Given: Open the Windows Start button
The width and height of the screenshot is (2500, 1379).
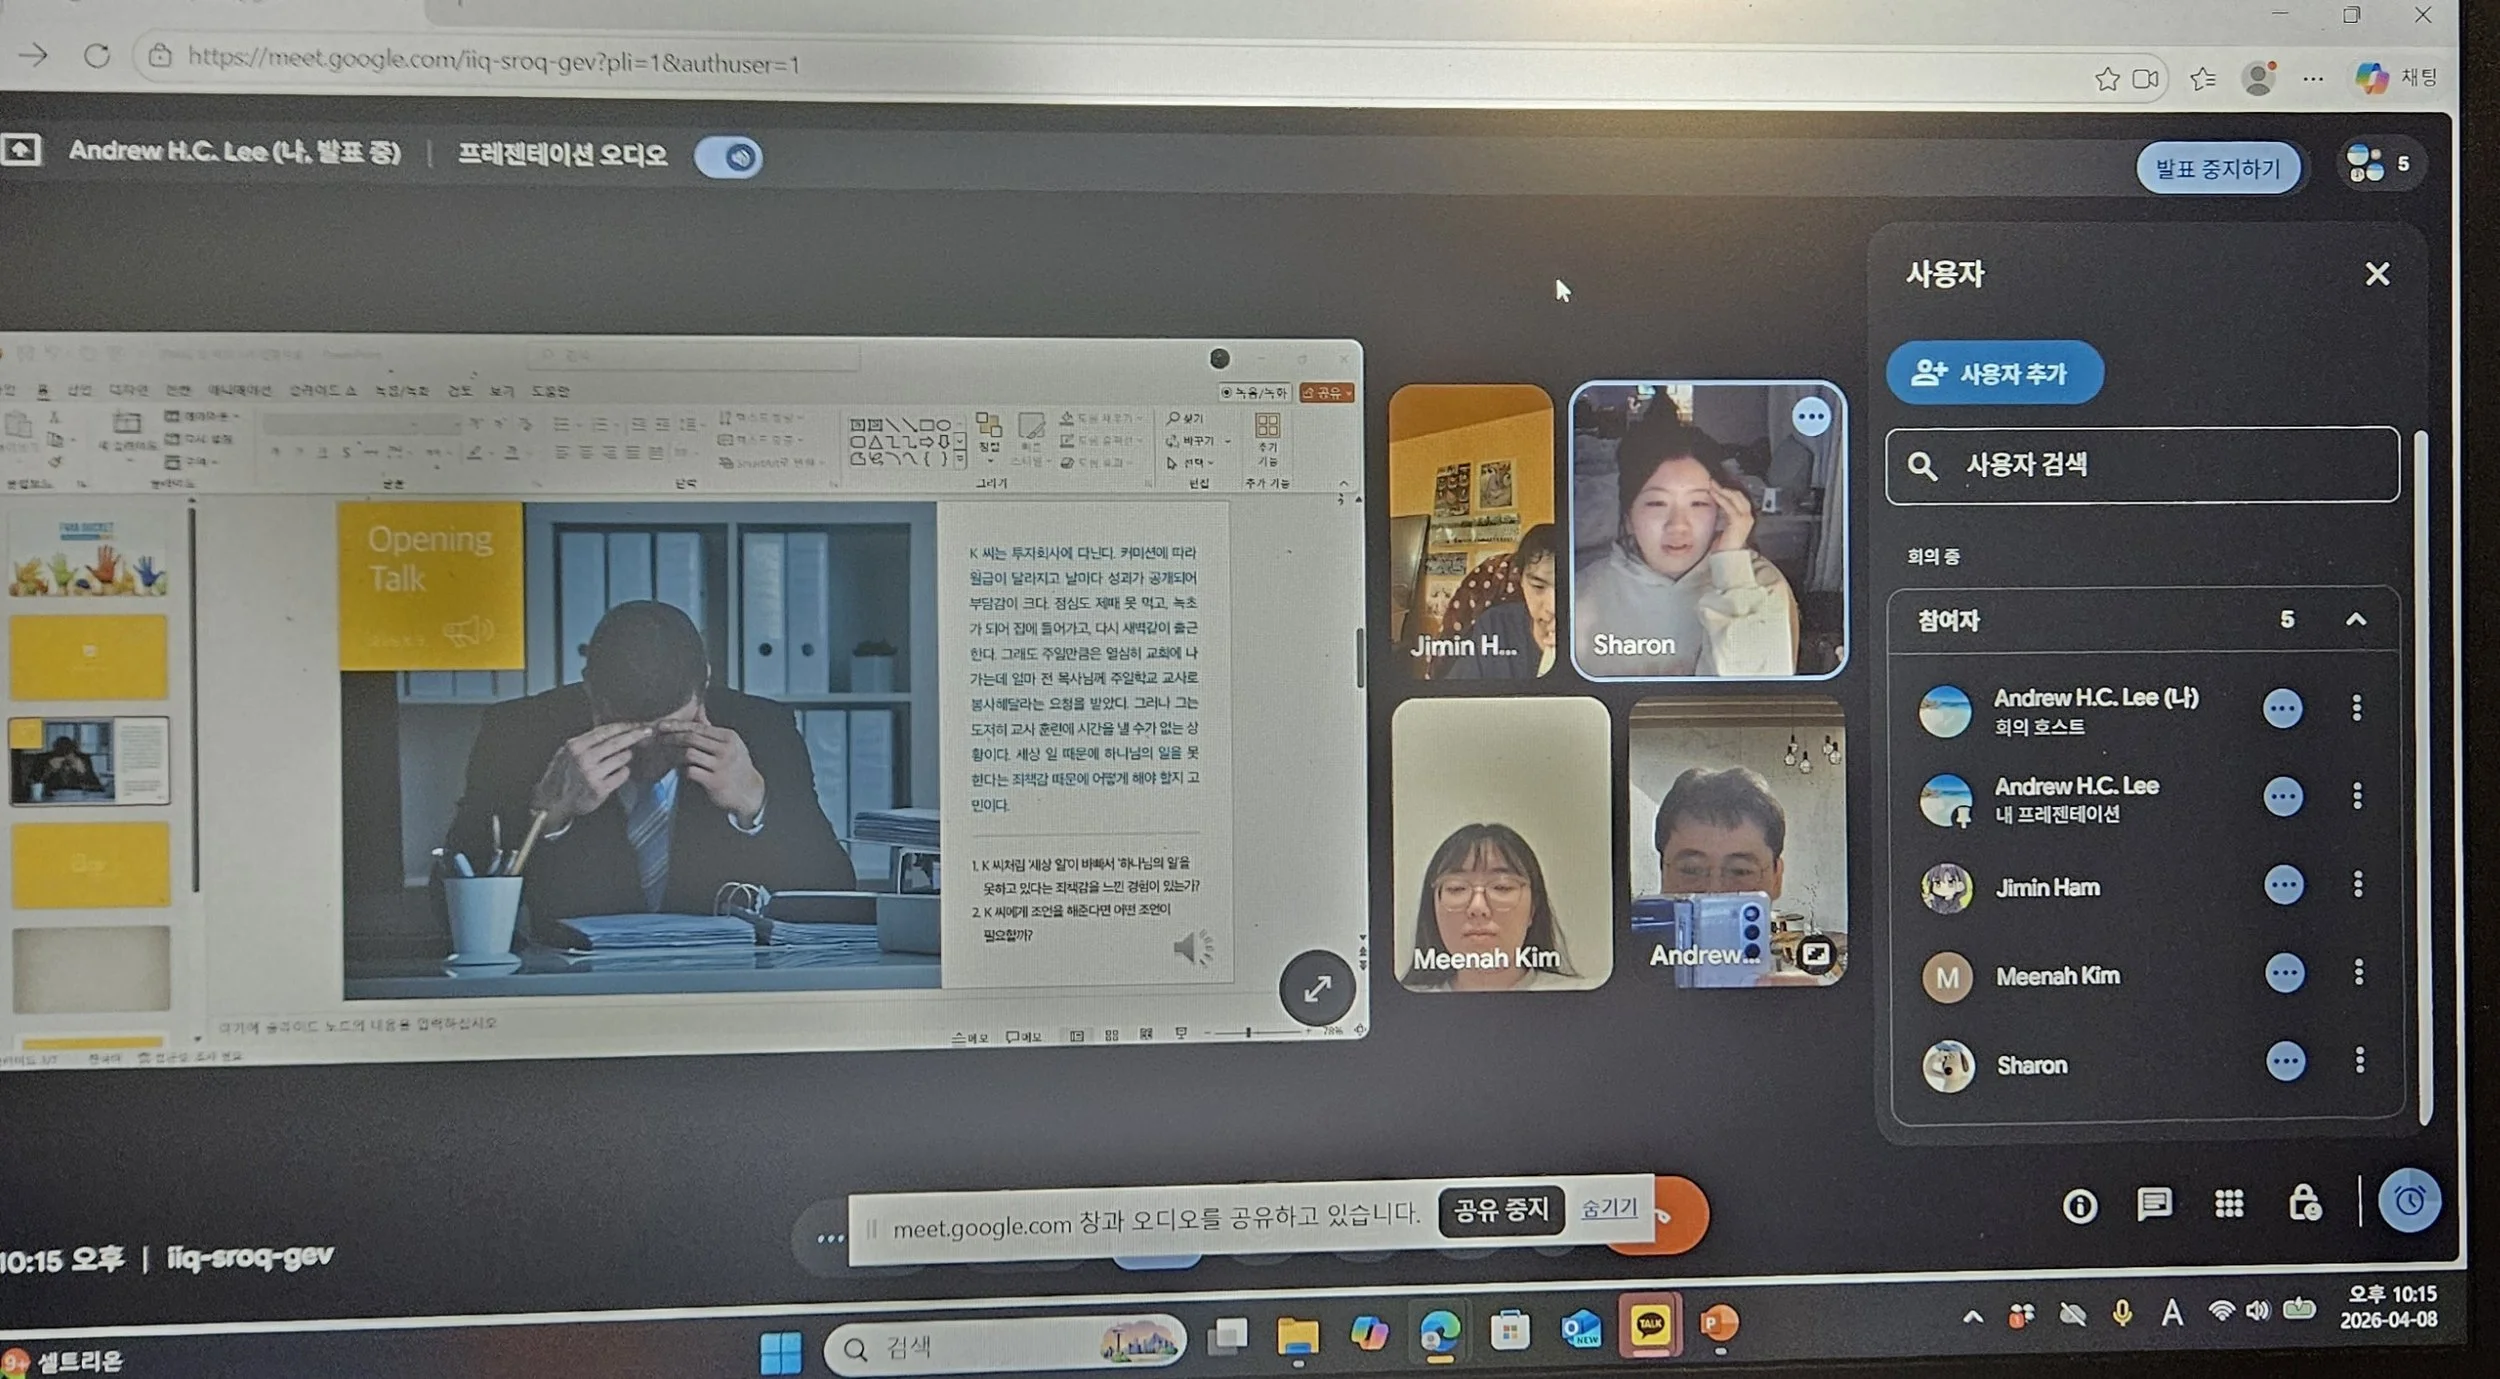Looking at the screenshot, I should click(x=780, y=1353).
